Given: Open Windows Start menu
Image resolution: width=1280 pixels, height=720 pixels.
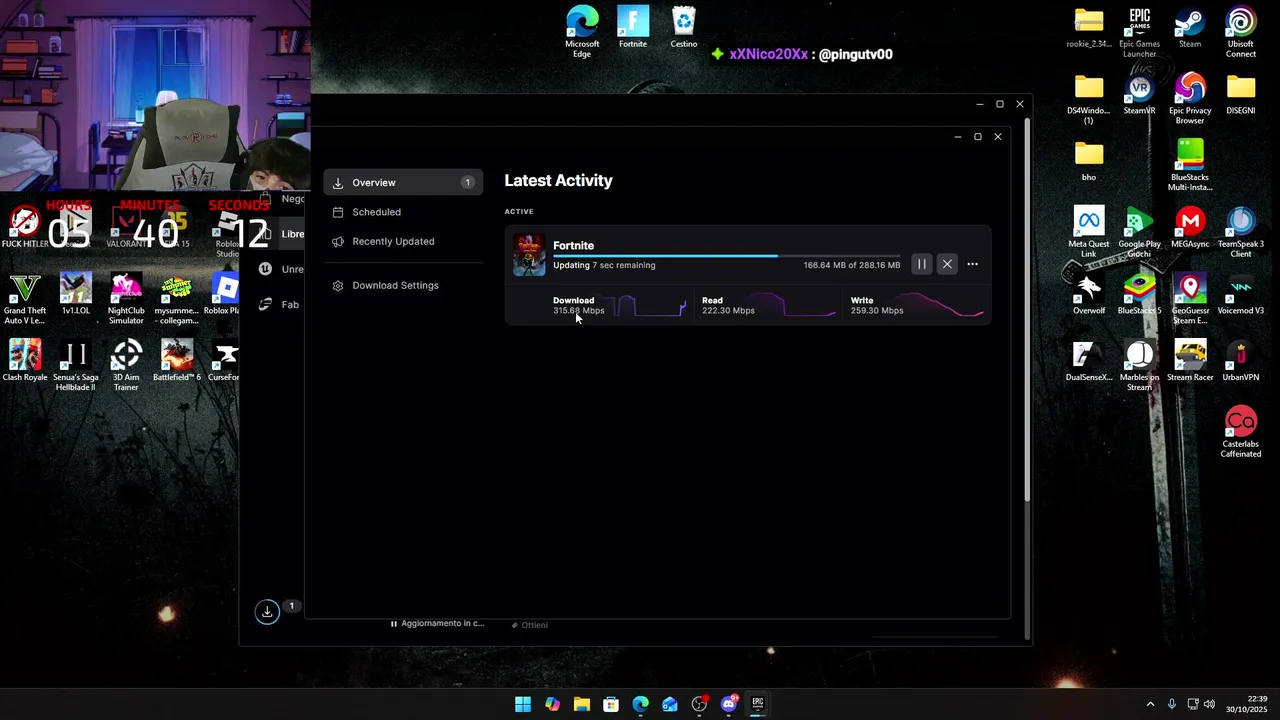Looking at the screenshot, I should click(523, 704).
